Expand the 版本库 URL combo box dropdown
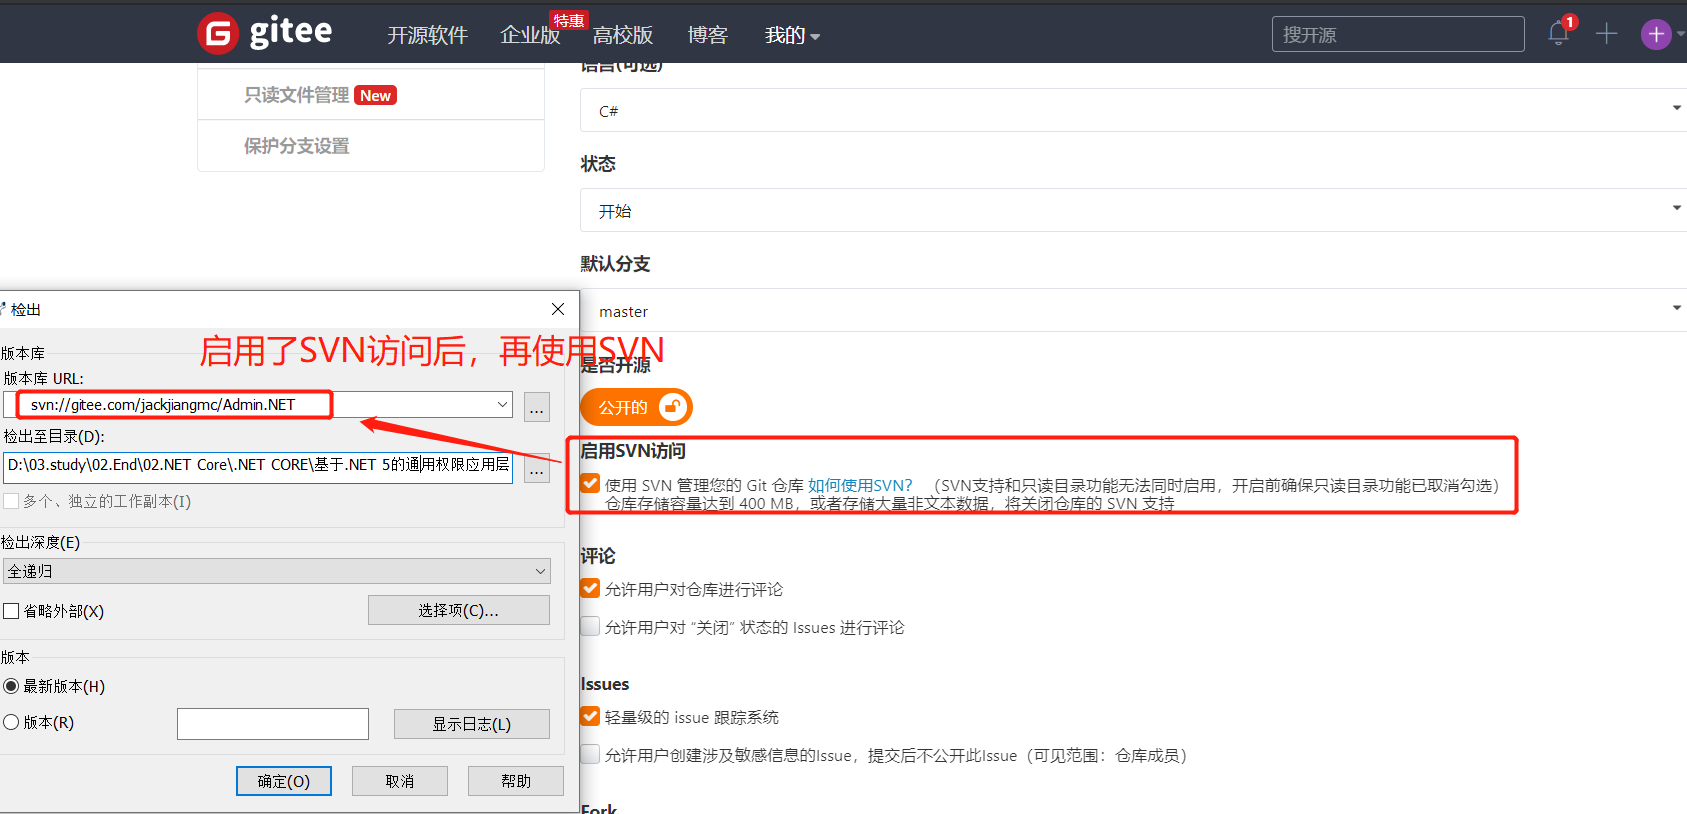The height and width of the screenshot is (814, 1687). tap(502, 405)
